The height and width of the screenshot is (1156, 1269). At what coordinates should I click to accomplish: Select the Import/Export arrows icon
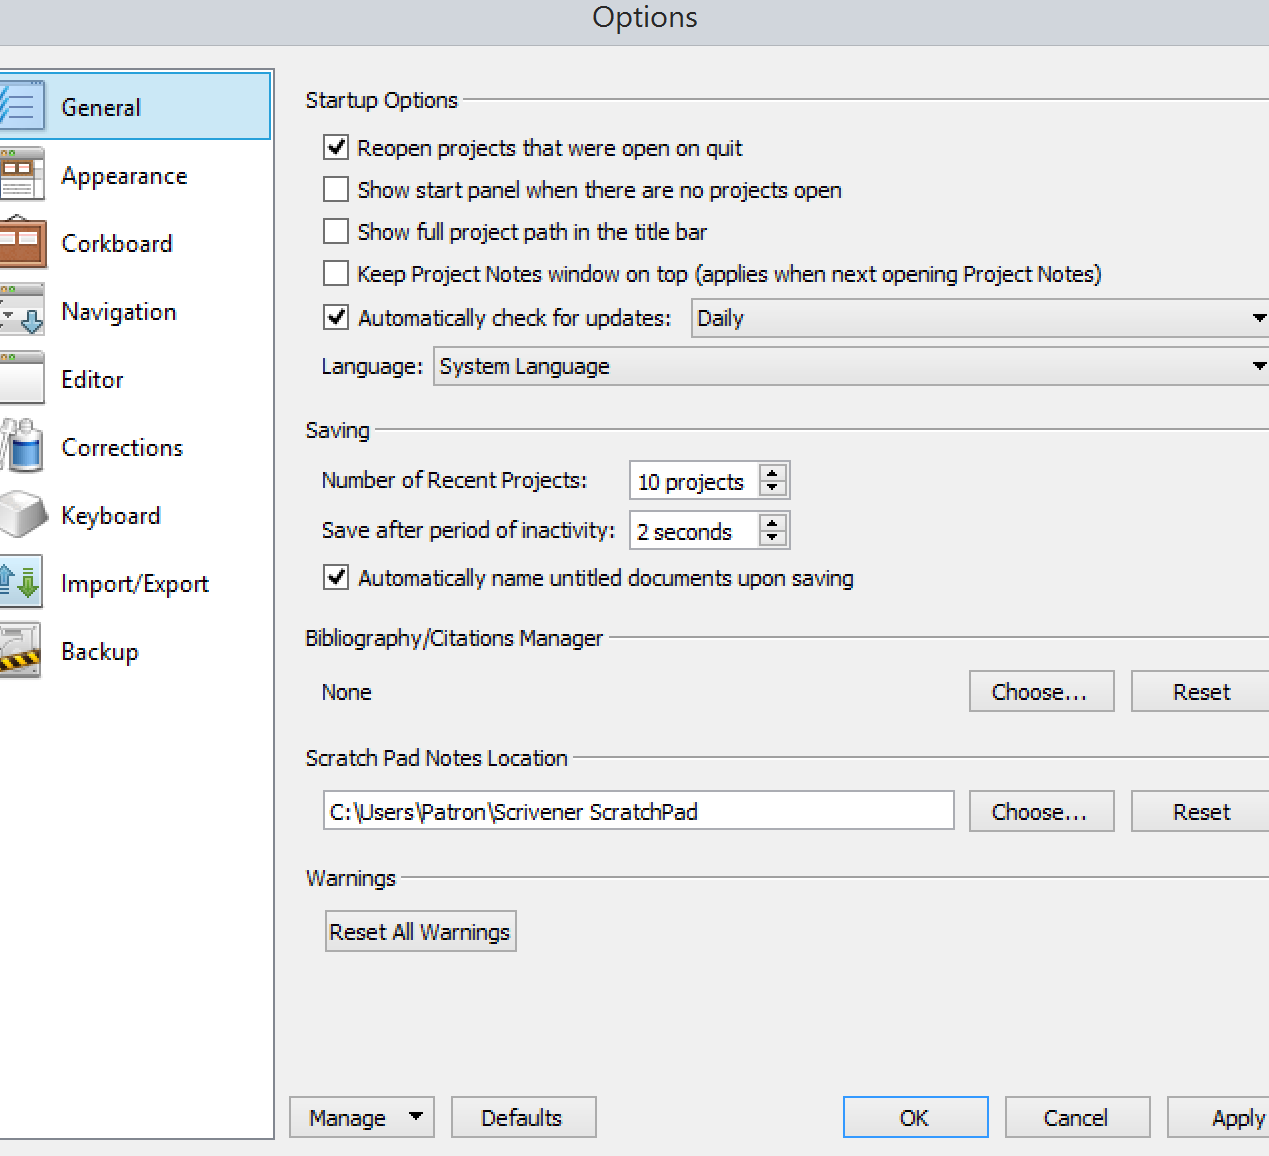pyautogui.click(x=21, y=583)
